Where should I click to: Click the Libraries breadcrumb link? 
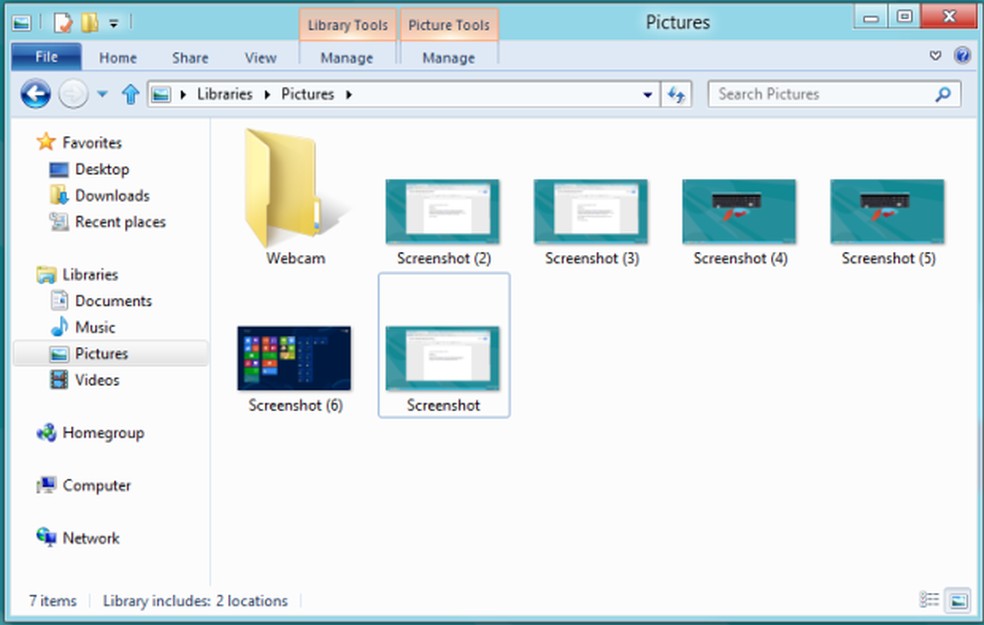[225, 93]
